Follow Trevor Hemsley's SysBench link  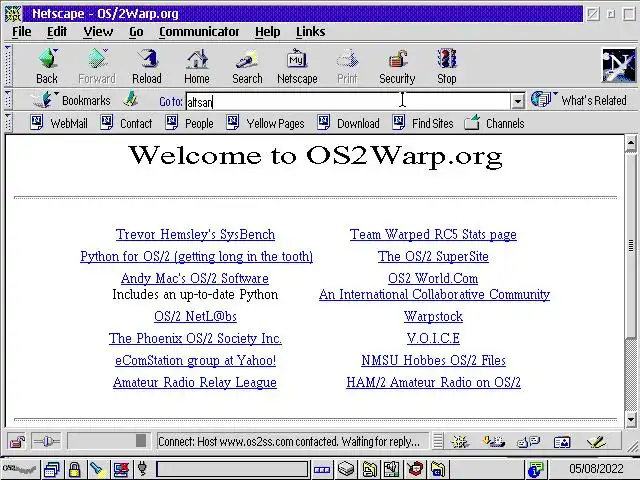195,235
